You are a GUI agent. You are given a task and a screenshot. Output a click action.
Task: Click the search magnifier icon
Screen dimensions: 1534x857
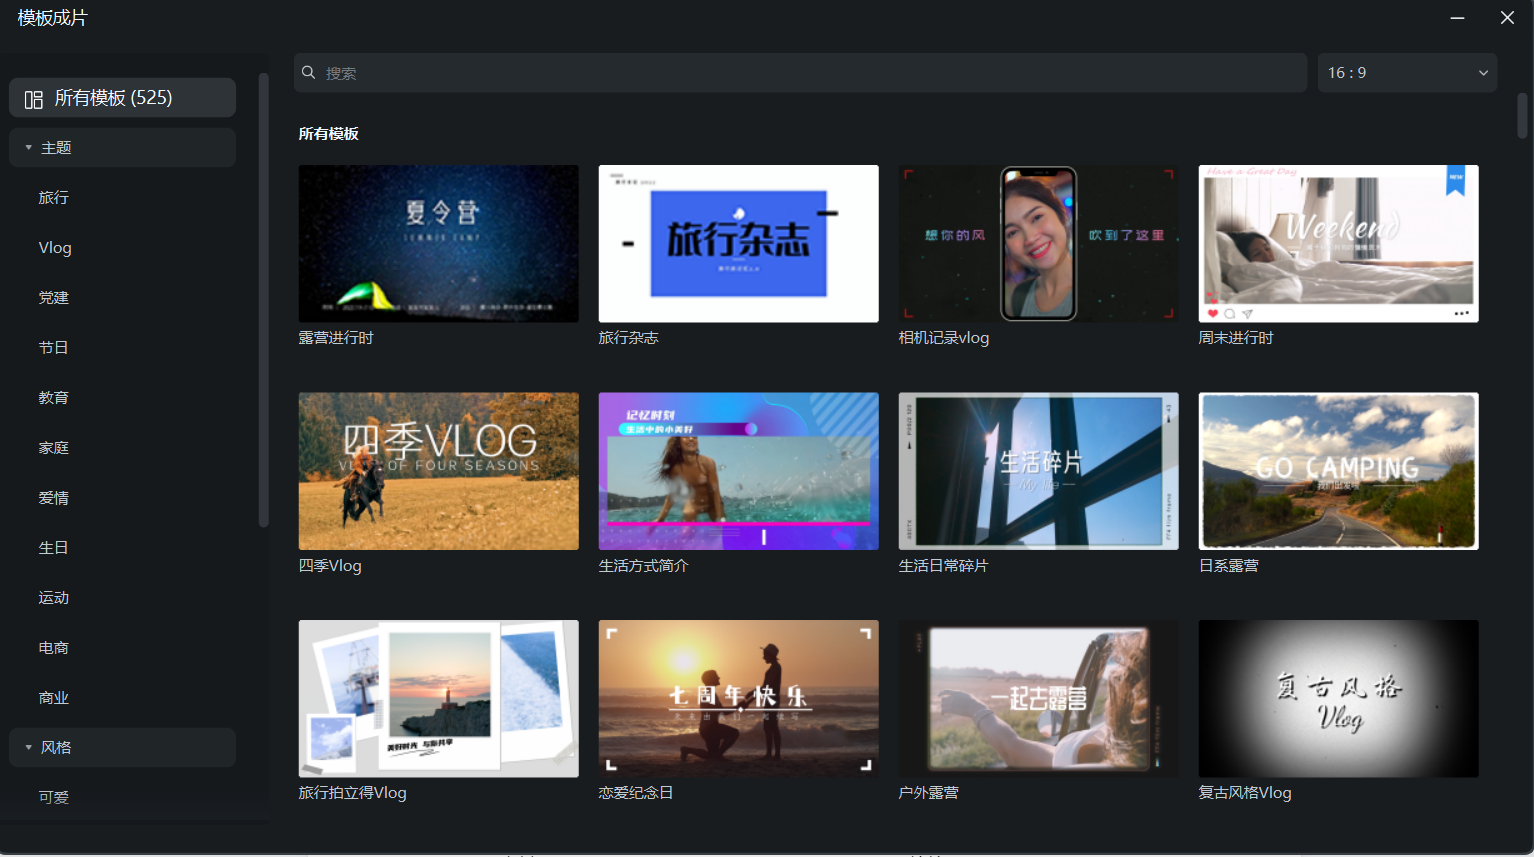pyautogui.click(x=309, y=73)
